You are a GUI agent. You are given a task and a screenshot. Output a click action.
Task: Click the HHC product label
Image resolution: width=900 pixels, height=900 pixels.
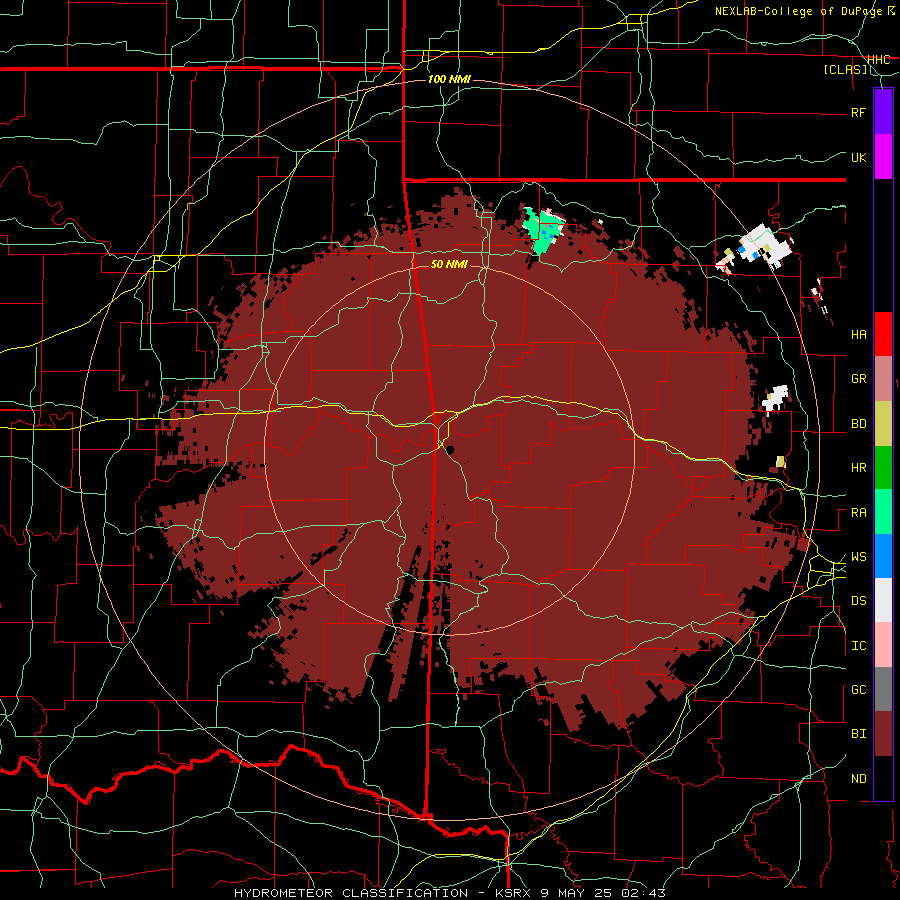click(x=878, y=60)
